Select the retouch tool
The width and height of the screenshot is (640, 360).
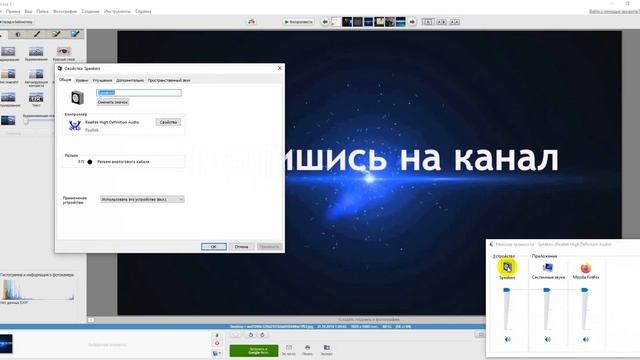pos(8,98)
